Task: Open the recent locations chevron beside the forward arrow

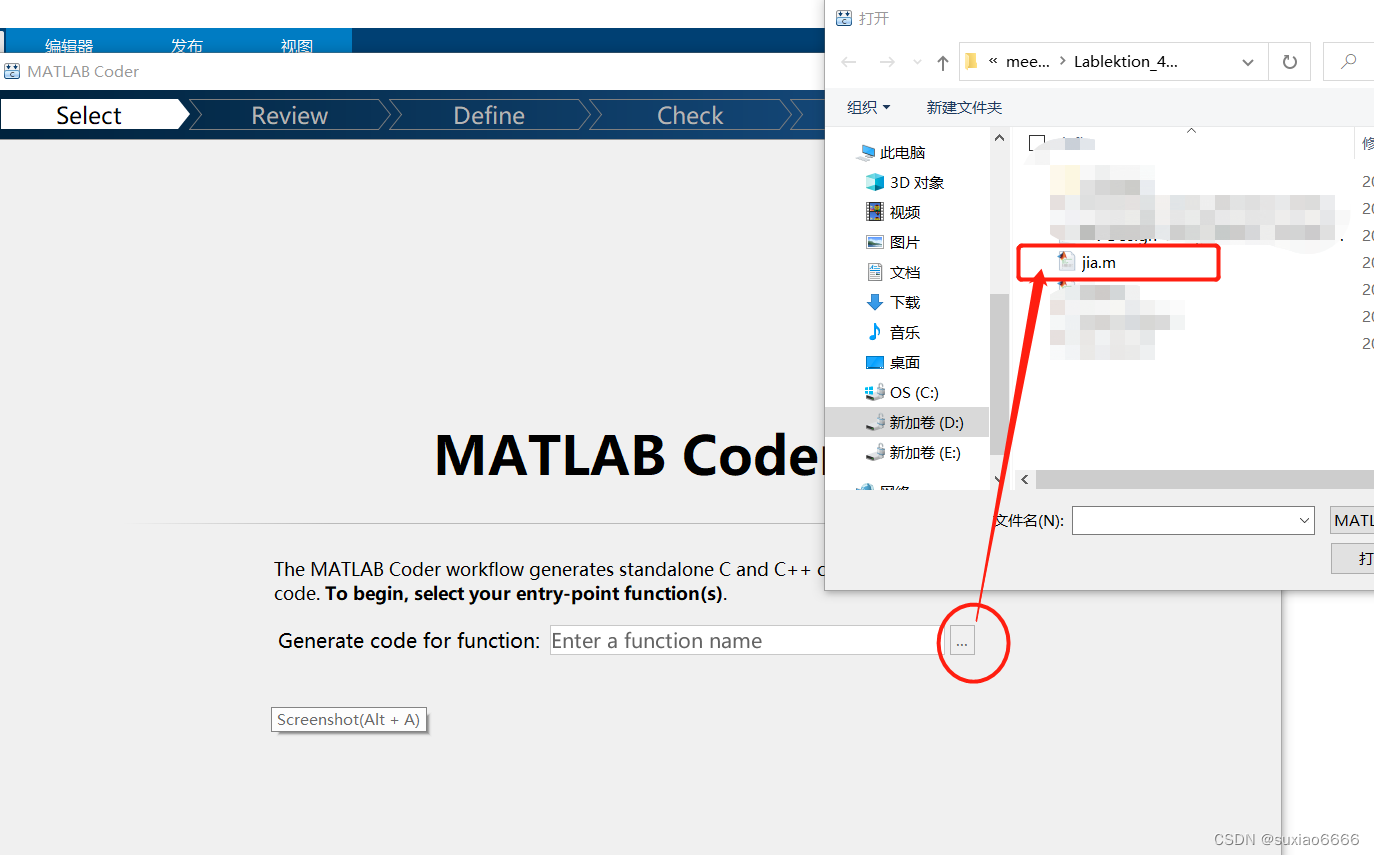Action: pyautogui.click(x=918, y=62)
